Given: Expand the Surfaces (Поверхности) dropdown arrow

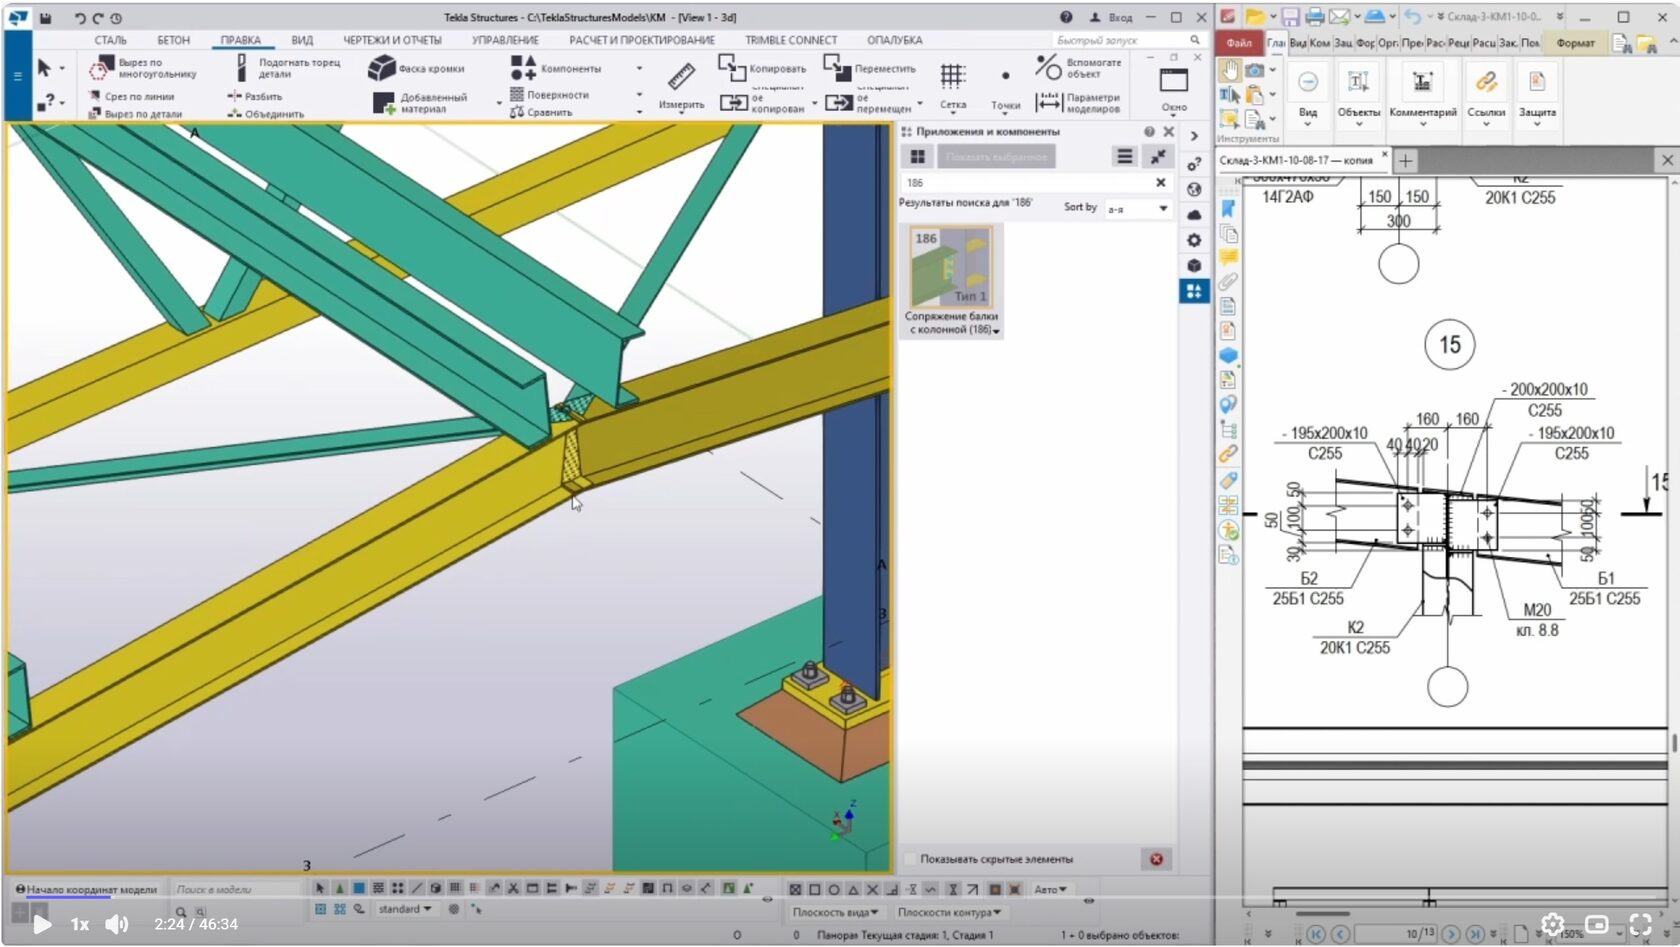Looking at the screenshot, I should [x=640, y=95].
